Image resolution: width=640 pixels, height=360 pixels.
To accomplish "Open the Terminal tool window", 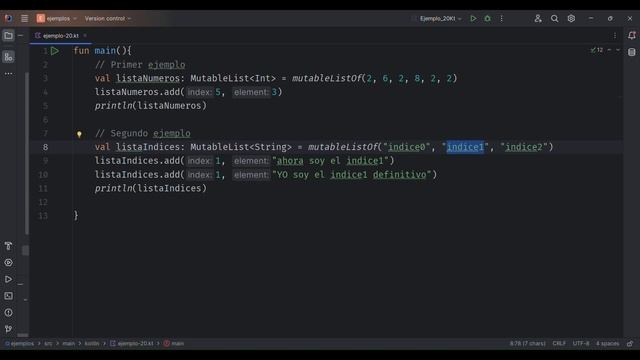I will [8, 296].
